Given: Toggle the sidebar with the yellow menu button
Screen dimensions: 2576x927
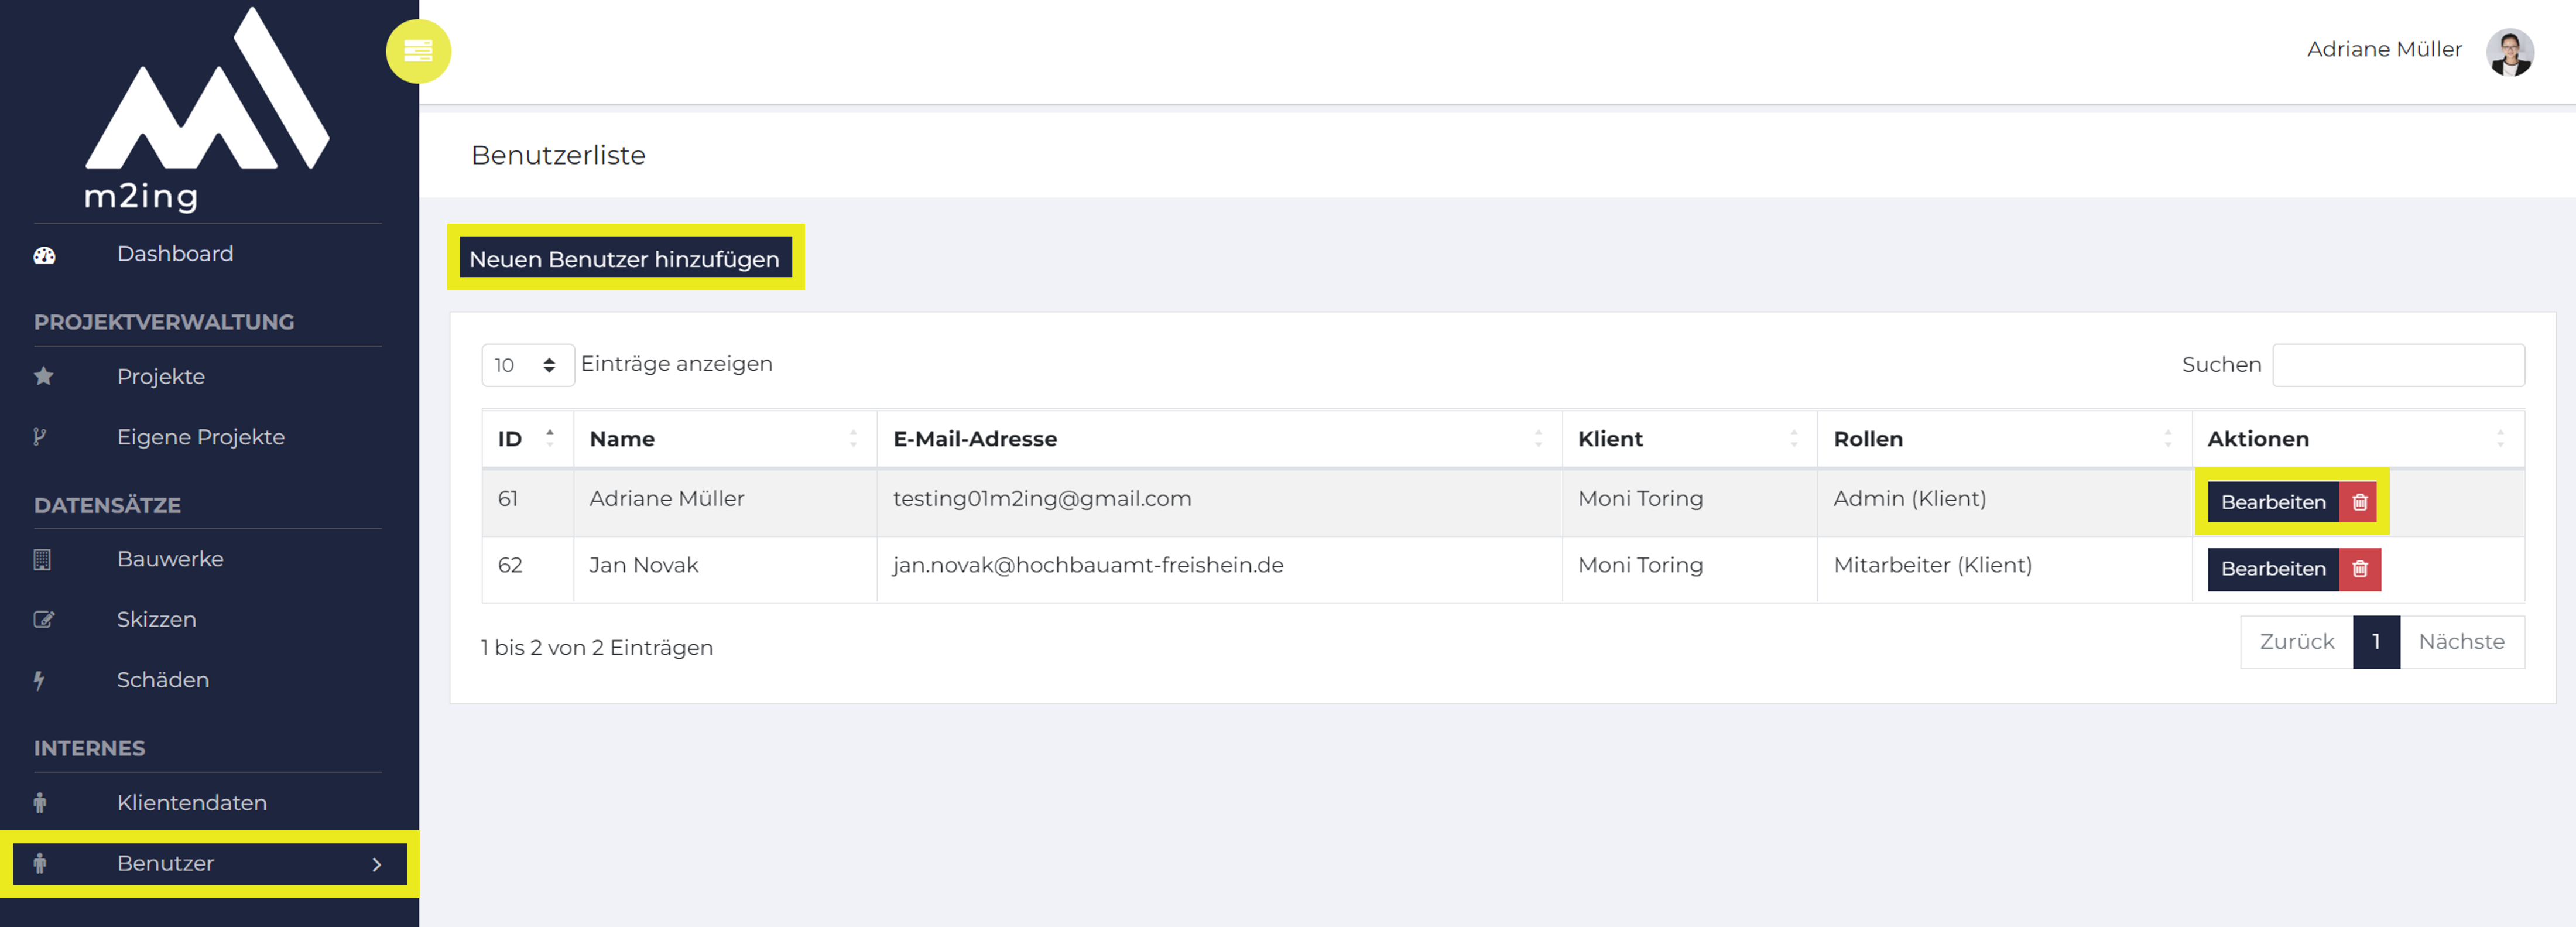Looking at the screenshot, I should (x=418, y=51).
